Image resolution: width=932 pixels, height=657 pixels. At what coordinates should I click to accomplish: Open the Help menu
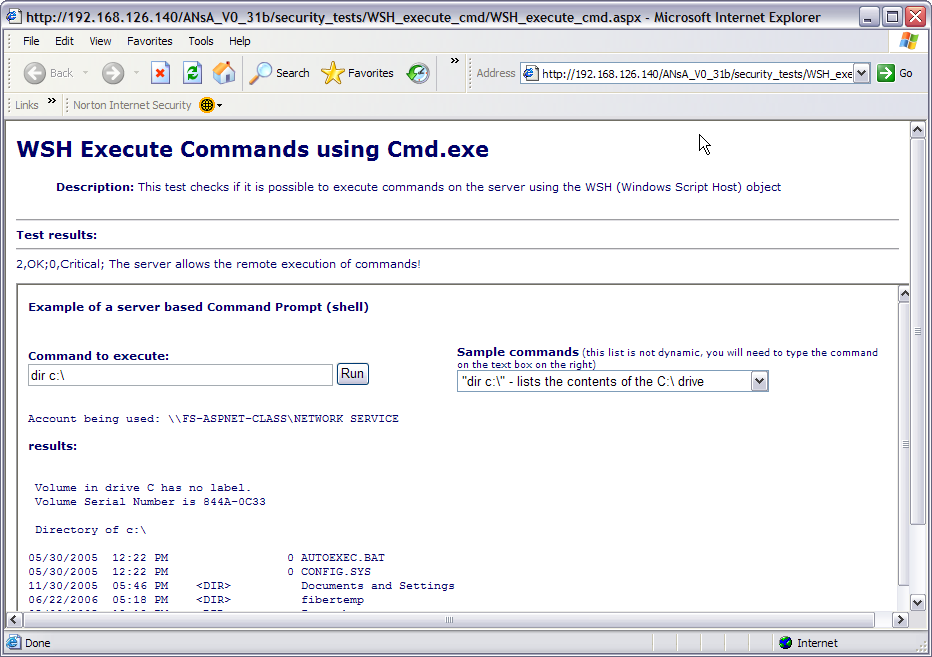click(240, 41)
